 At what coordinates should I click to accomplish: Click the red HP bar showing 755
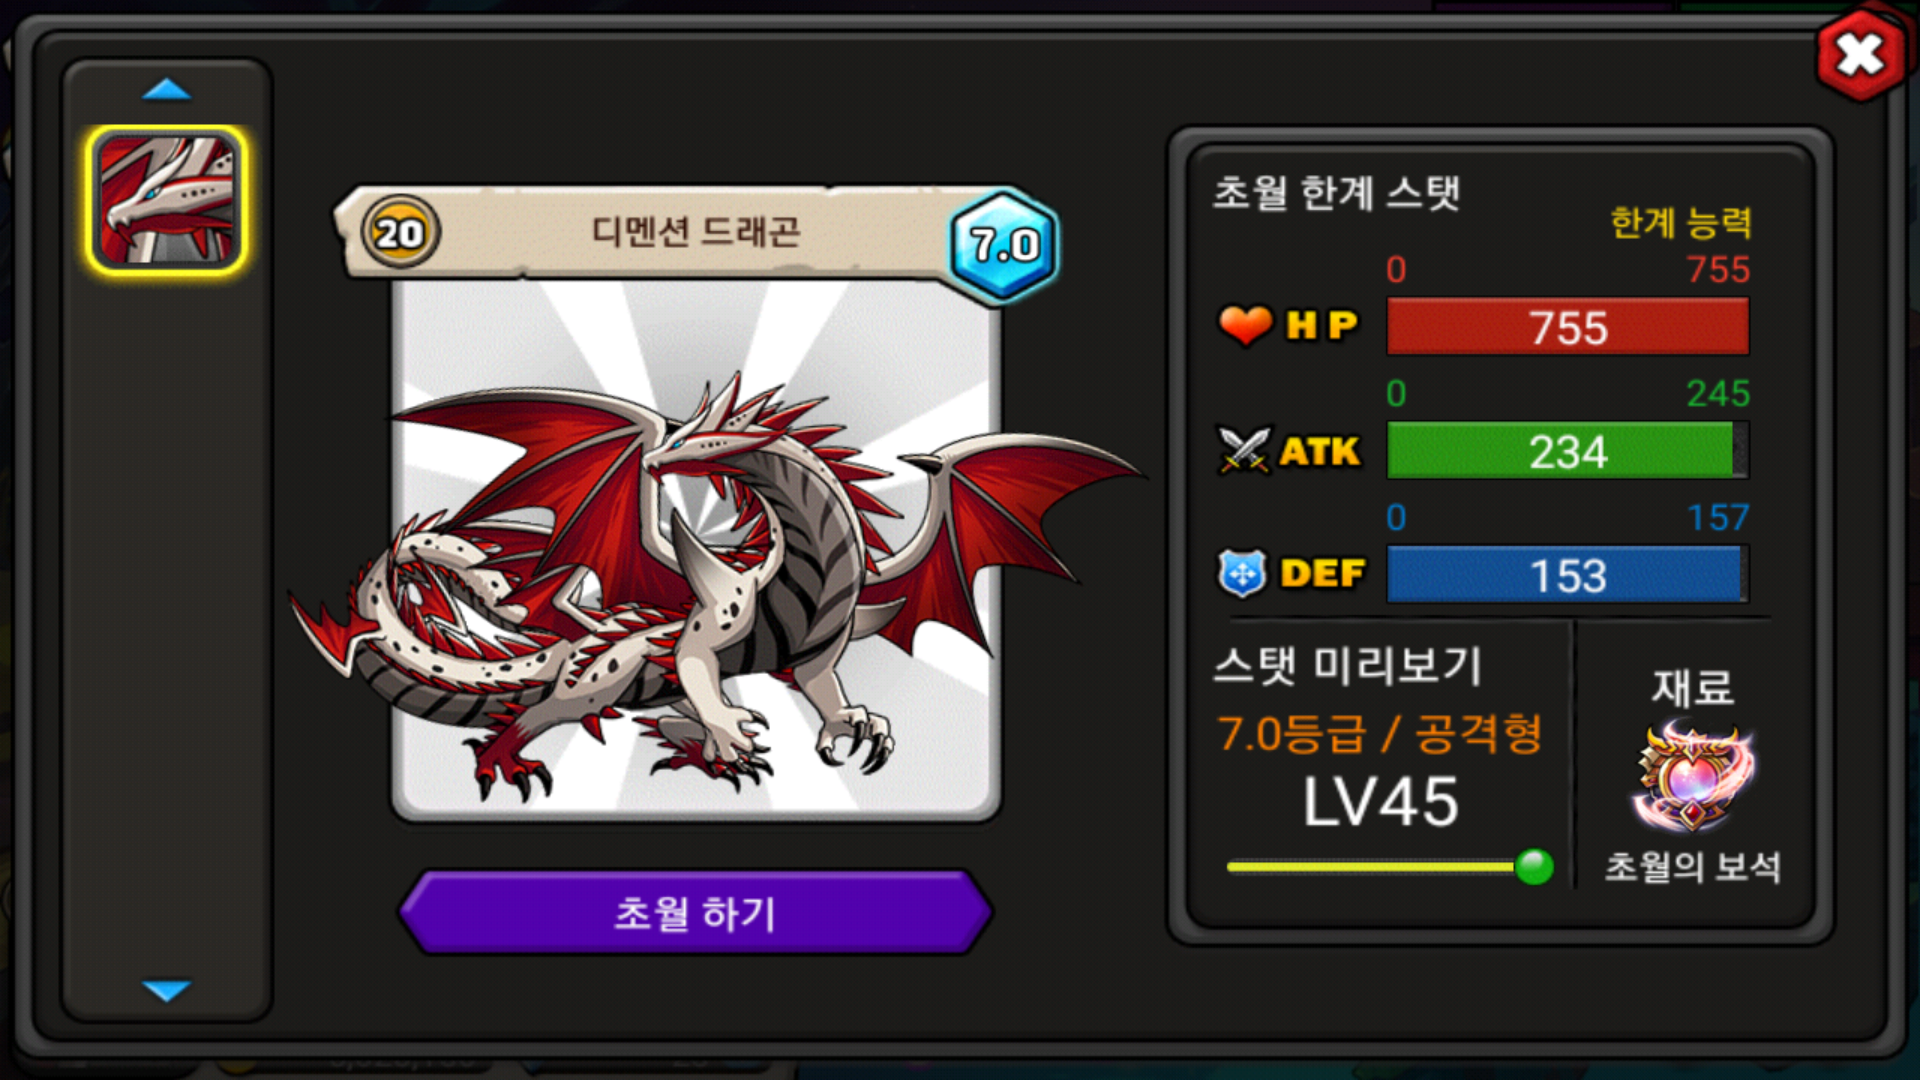(1568, 327)
